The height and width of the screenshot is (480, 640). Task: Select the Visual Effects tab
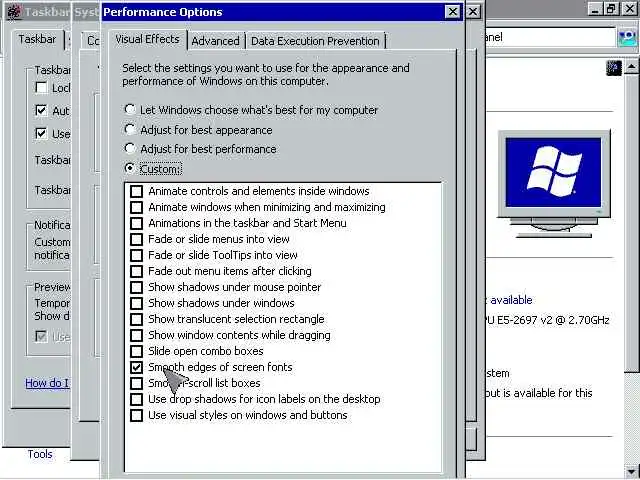(147, 39)
